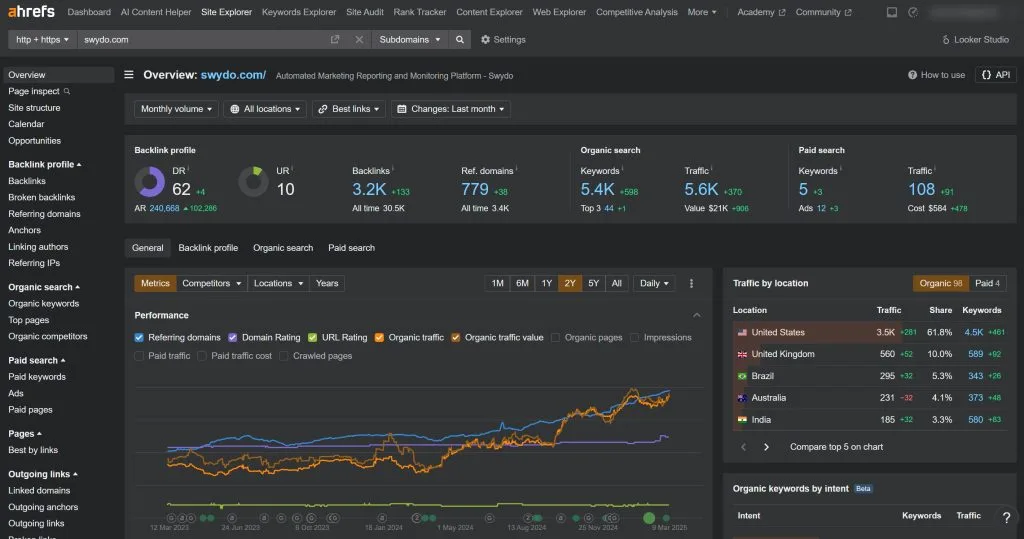Open Community external link
Image resolution: width=1024 pixels, height=539 pixels.
(823, 12)
